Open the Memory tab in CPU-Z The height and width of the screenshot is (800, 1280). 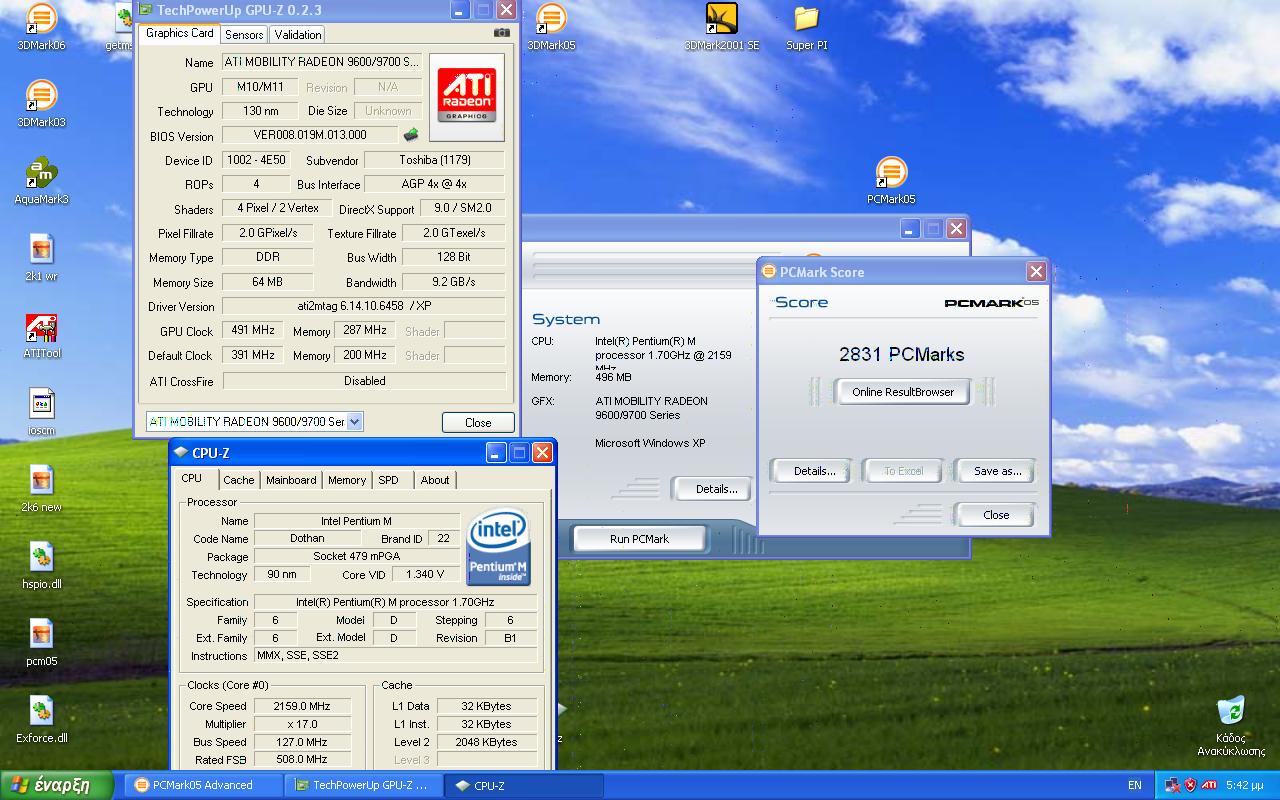347,480
